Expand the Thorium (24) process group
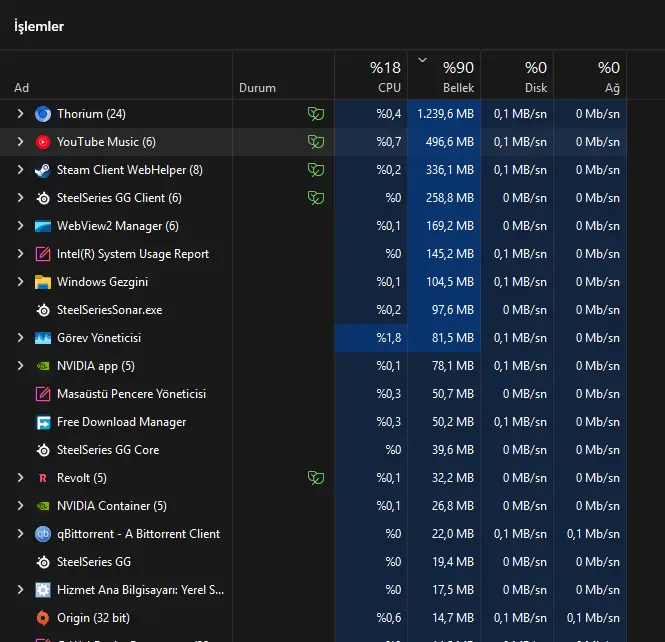The width and height of the screenshot is (665, 642). 20,114
